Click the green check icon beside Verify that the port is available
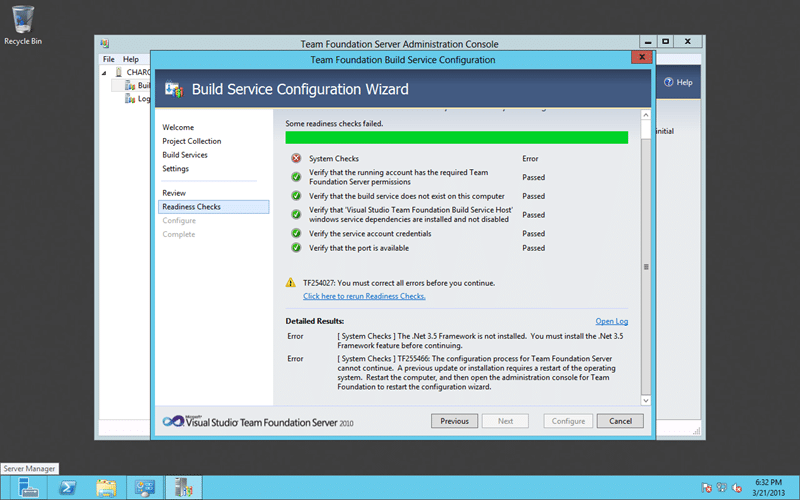800x500 pixels. pos(296,247)
